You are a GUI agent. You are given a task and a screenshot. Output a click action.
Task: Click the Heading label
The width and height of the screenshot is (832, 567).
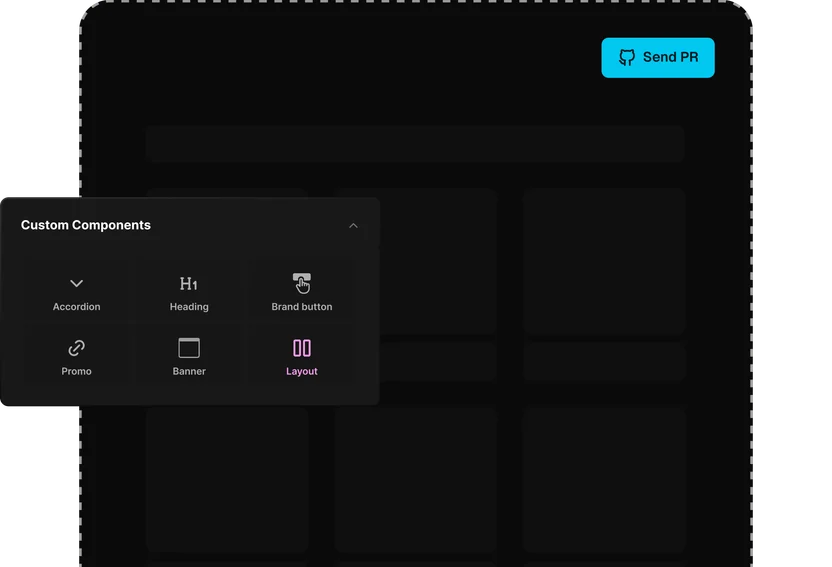point(189,307)
